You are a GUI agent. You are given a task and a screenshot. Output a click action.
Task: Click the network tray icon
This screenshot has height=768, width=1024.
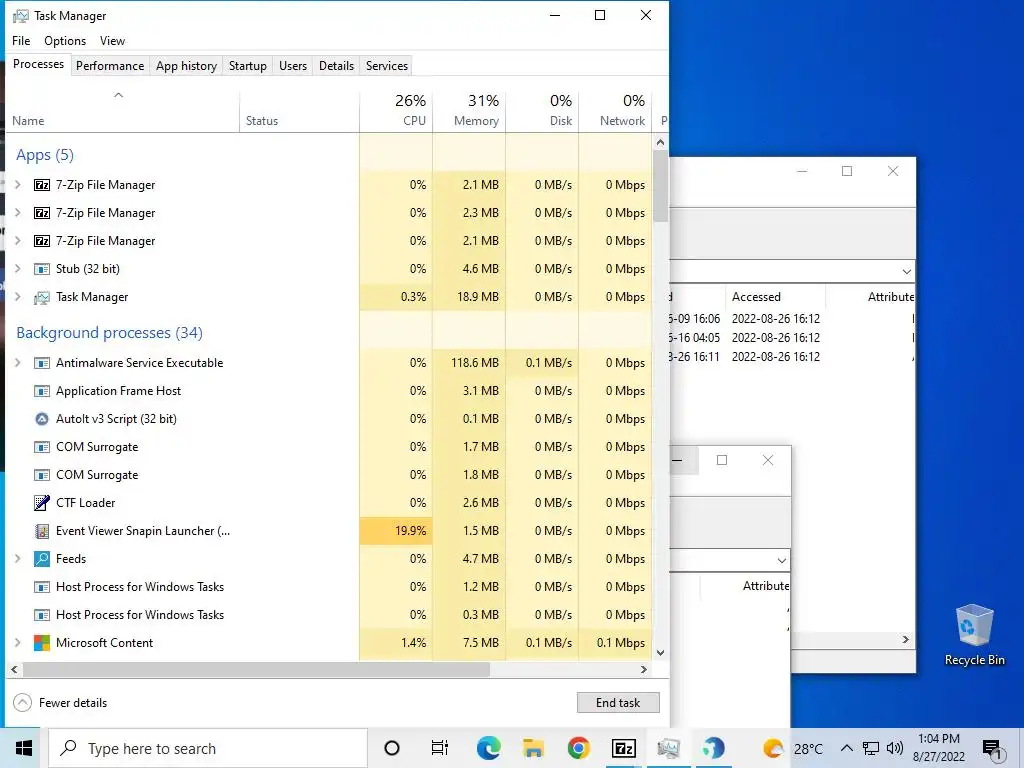[871, 748]
